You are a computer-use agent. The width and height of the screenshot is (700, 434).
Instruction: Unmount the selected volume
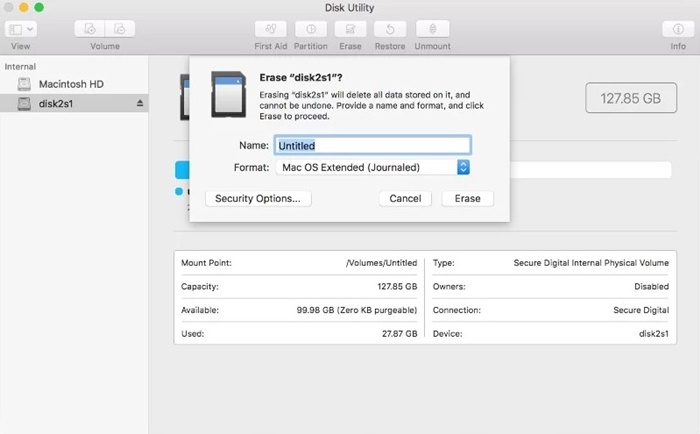[433, 29]
